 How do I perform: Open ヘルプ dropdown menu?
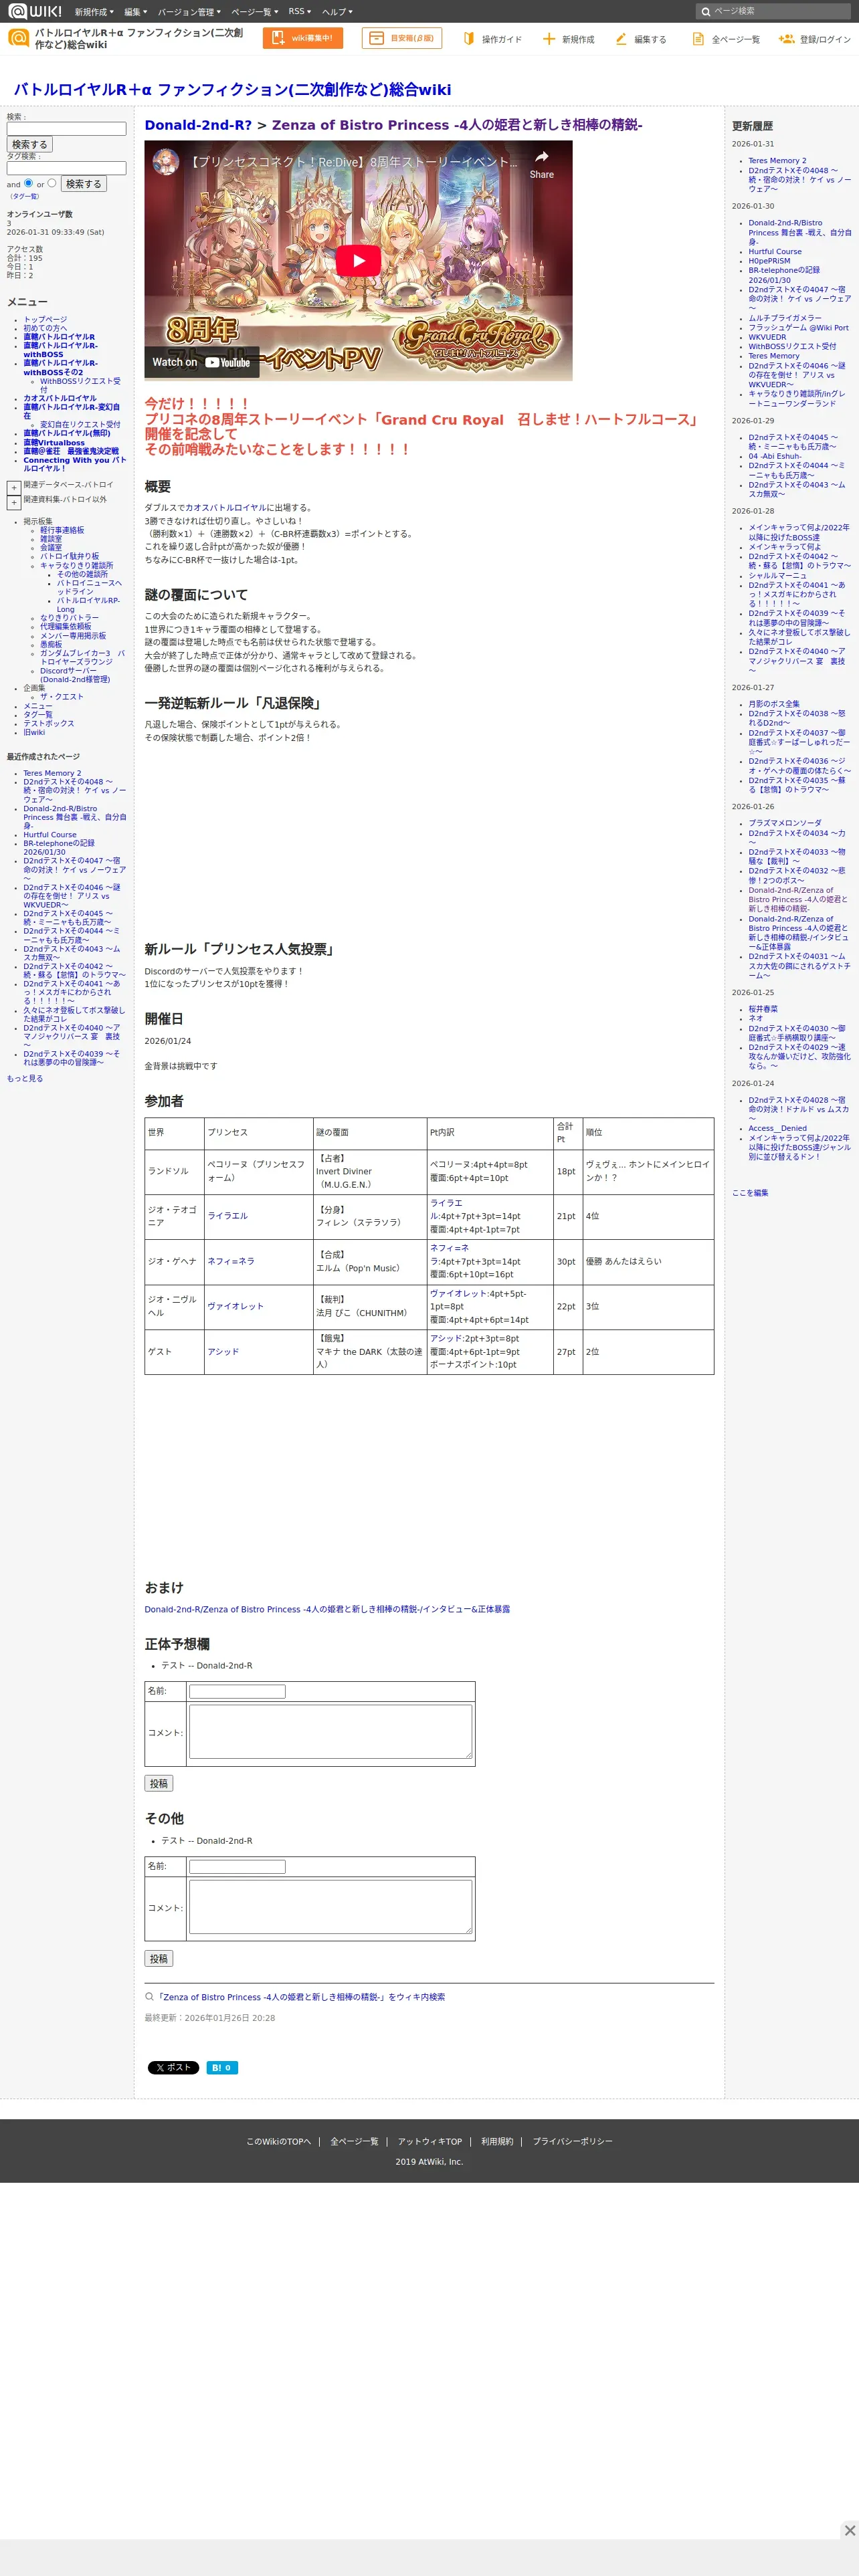(337, 12)
